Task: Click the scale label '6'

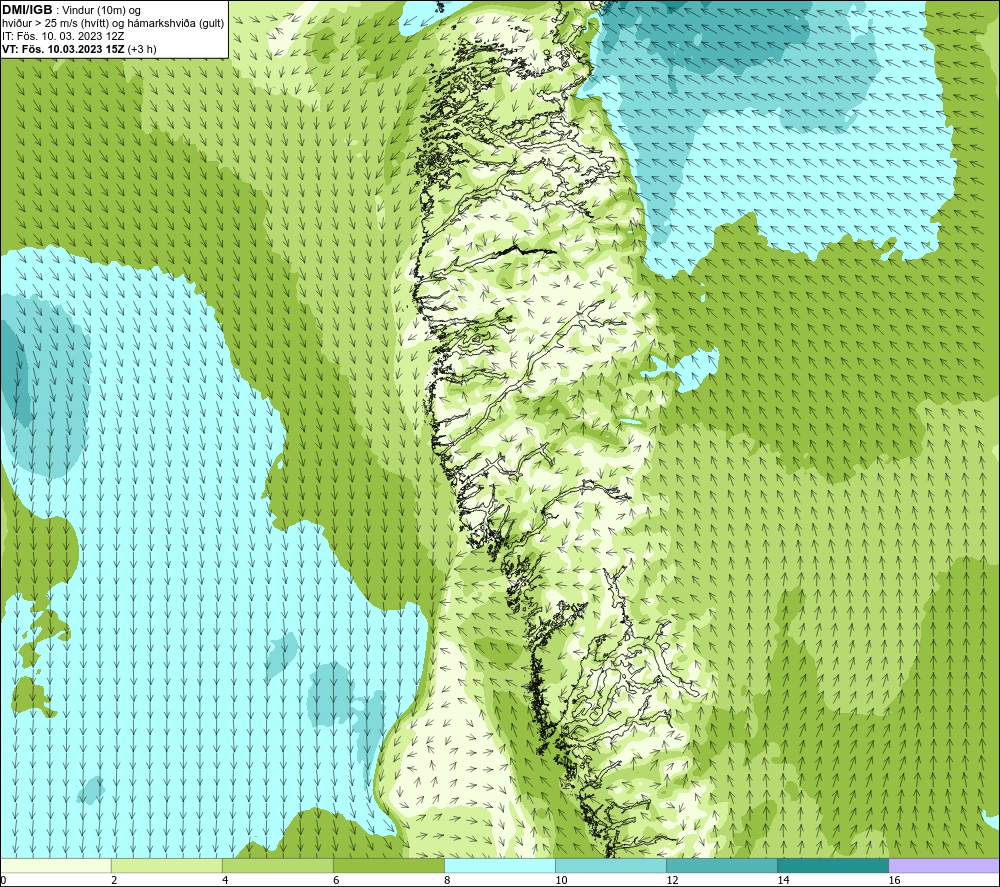Action: (336, 881)
